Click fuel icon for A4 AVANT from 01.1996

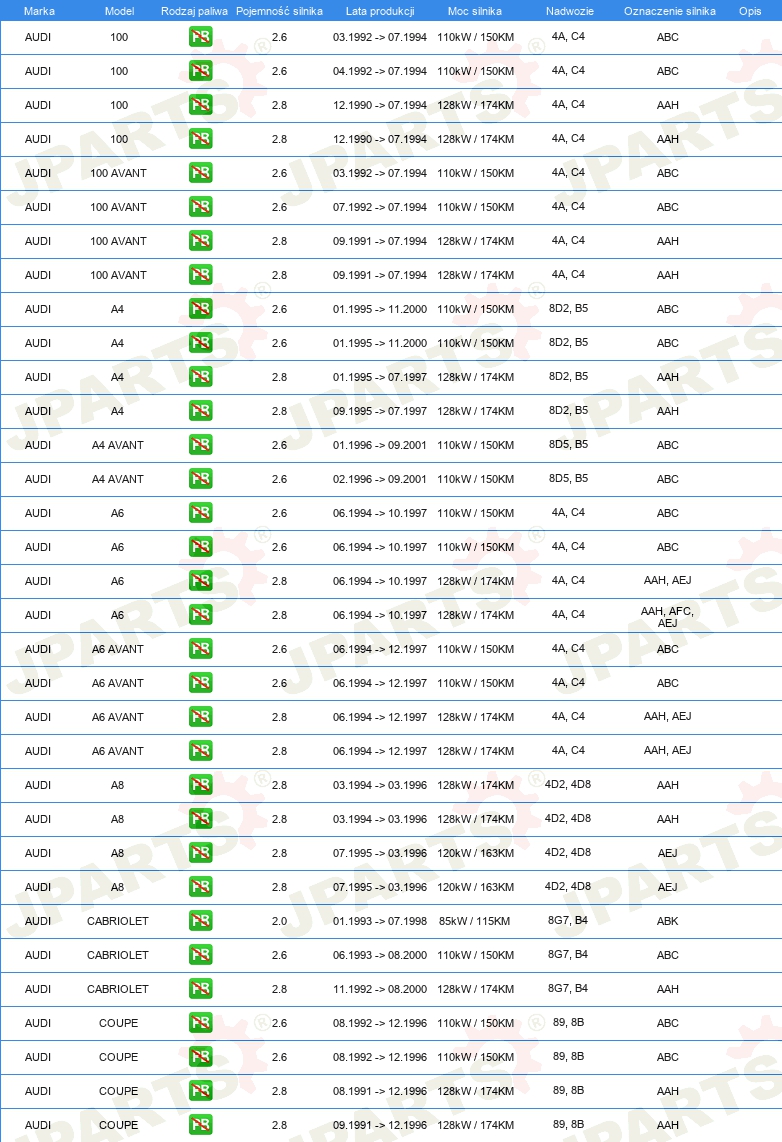coord(200,445)
